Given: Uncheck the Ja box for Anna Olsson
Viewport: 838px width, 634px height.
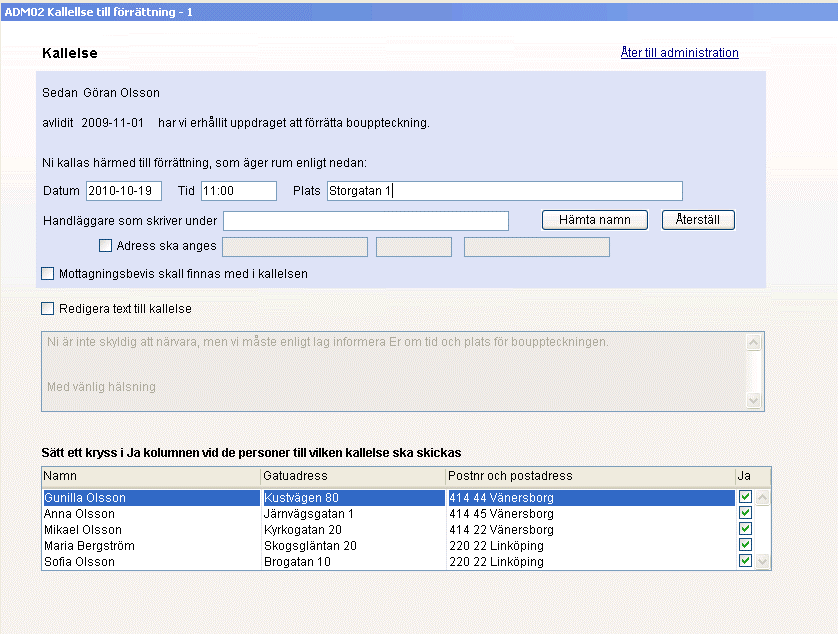Looking at the screenshot, I should (x=744, y=513).
